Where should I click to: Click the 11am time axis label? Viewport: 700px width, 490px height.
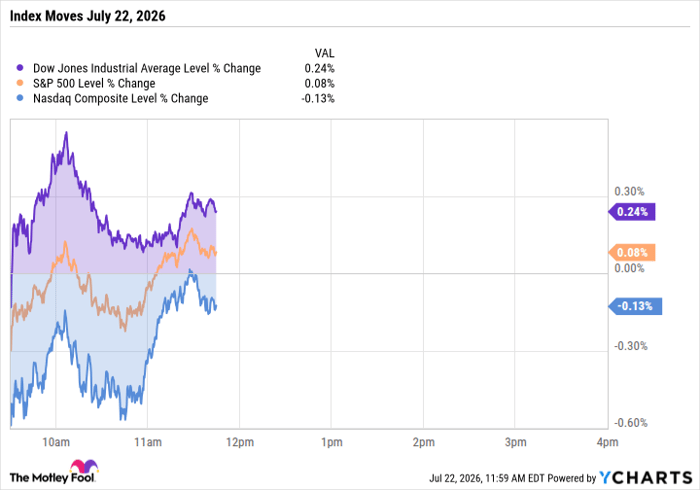tap(148, 442)
